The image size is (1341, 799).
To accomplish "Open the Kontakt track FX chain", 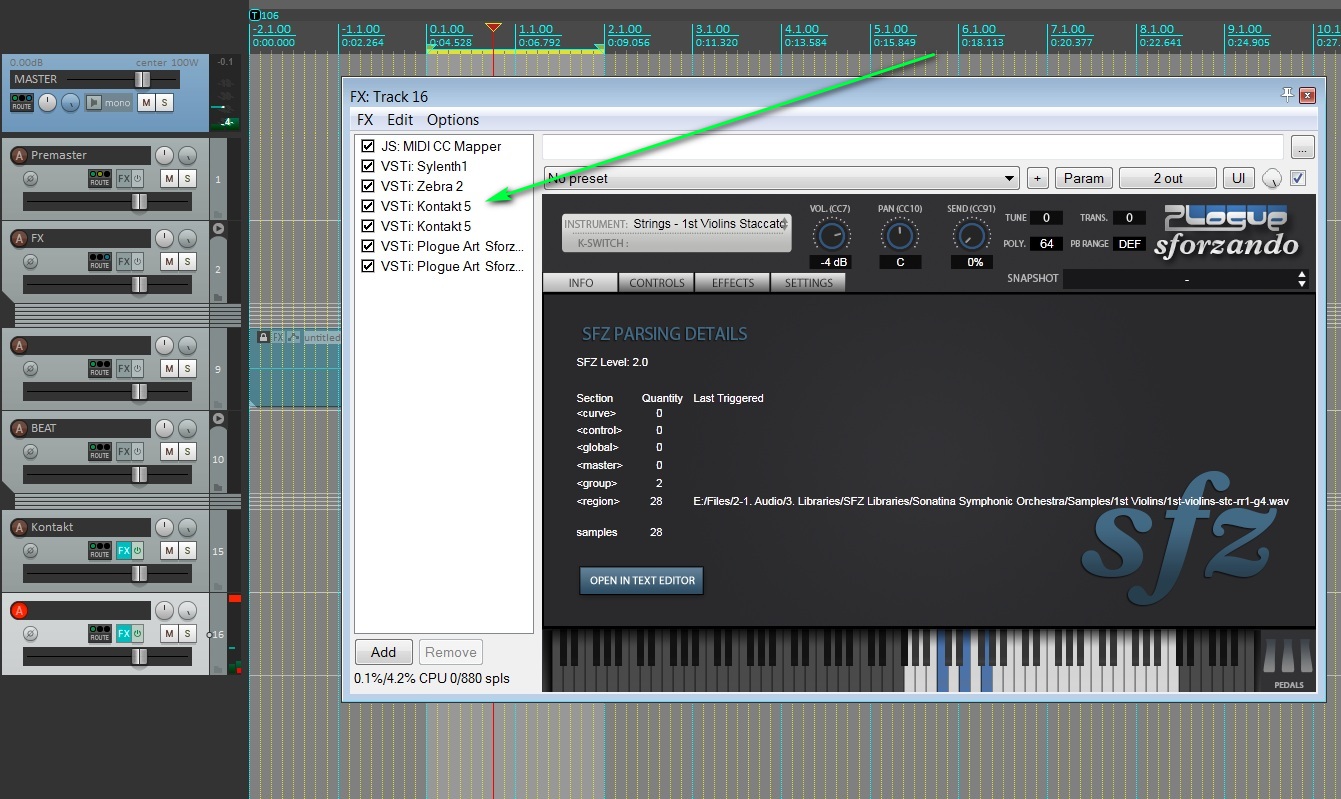I will pos(123,551).
